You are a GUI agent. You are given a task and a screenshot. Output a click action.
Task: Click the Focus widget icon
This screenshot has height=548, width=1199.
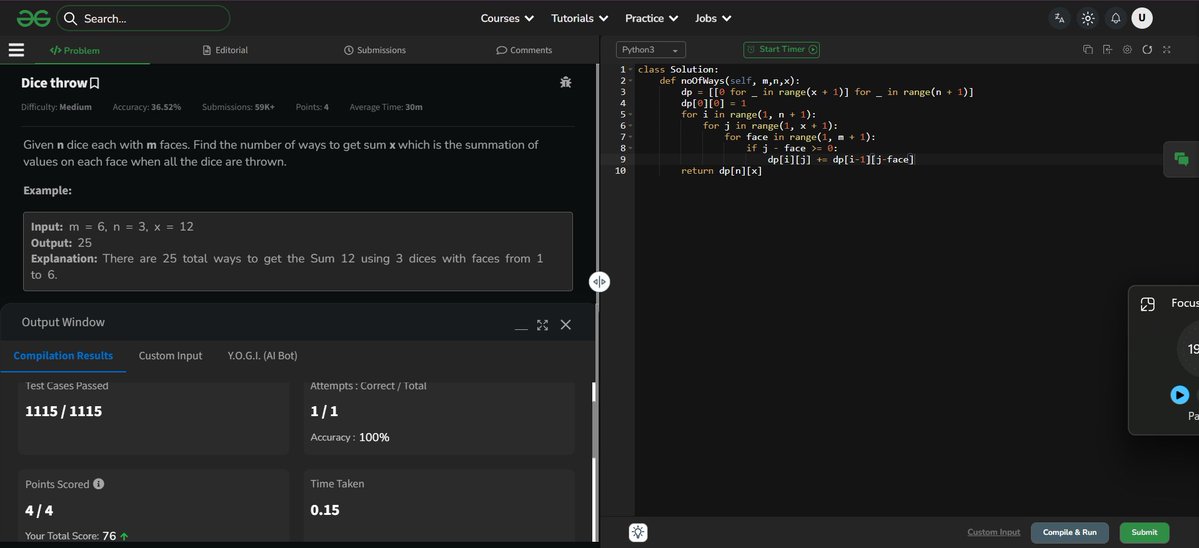(1147, 304)
